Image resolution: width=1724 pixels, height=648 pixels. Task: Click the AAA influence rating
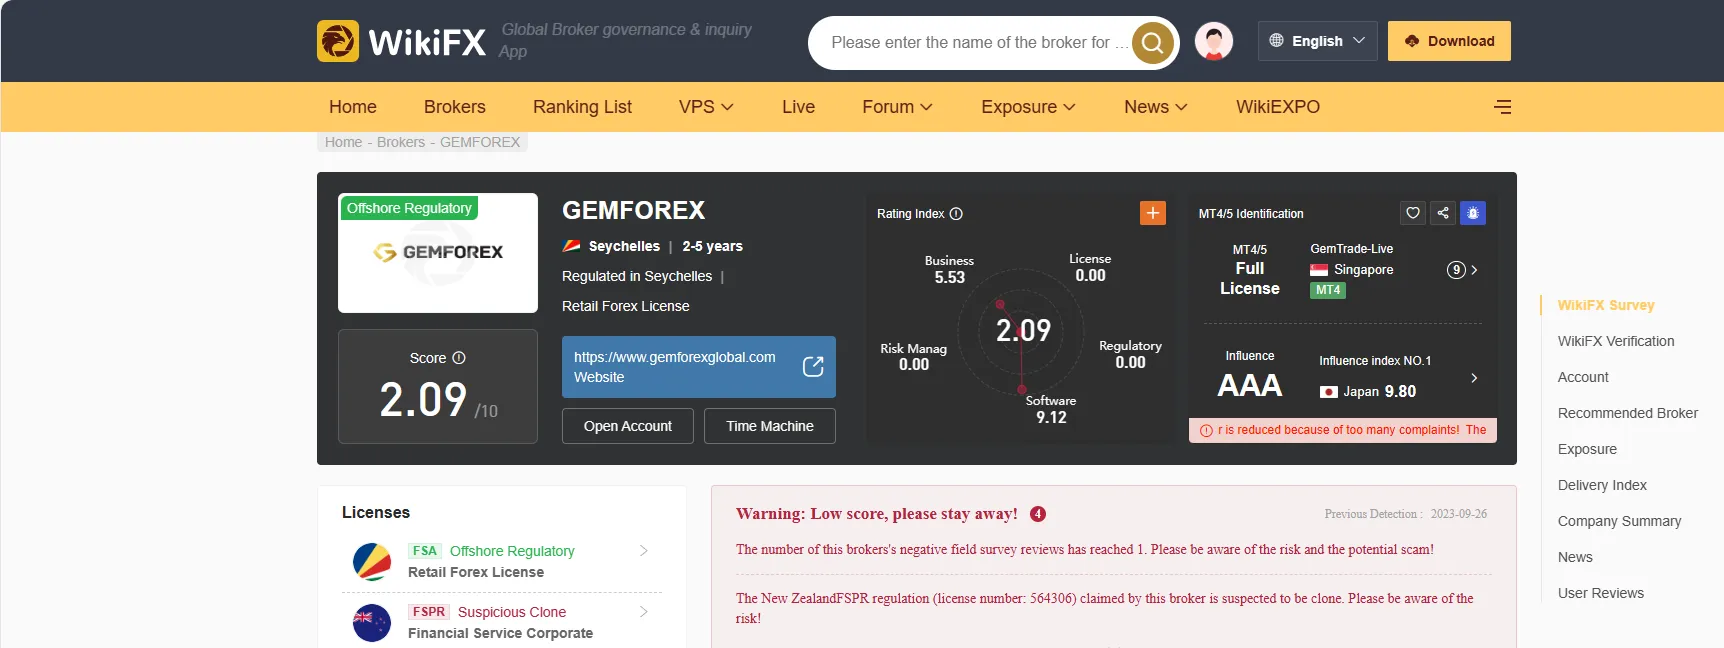[1250, 385]
